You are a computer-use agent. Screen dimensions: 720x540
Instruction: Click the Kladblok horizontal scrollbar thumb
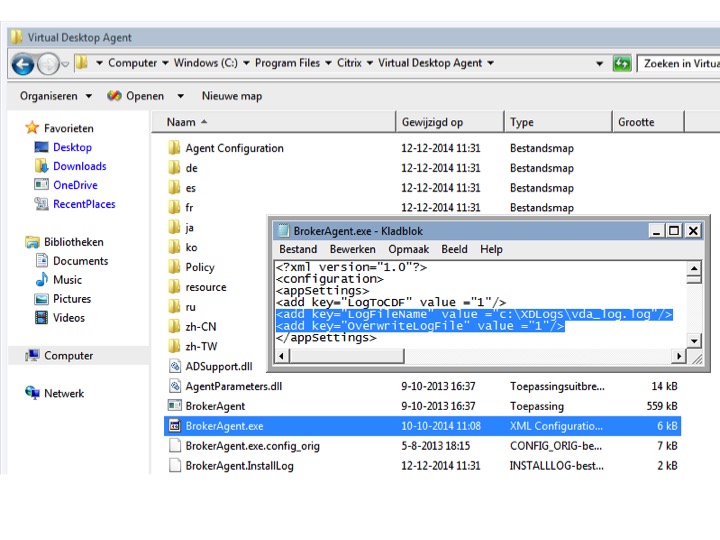click(347, 355)
